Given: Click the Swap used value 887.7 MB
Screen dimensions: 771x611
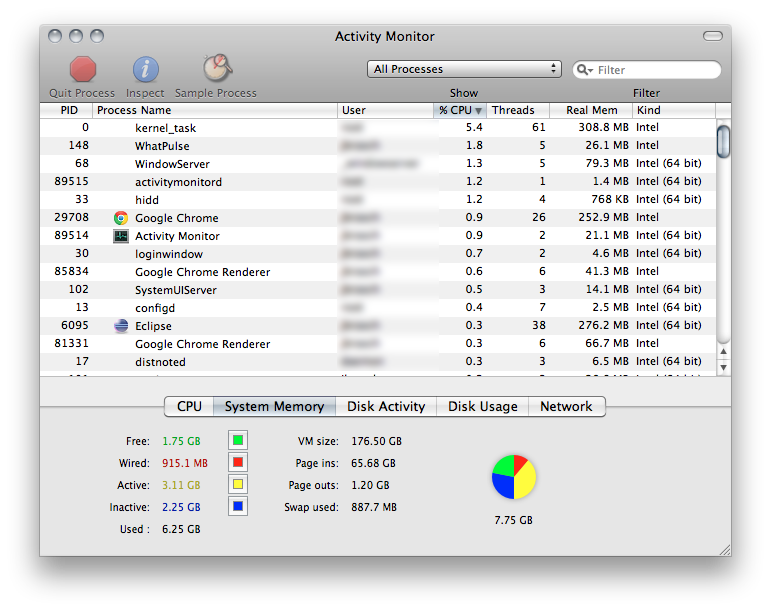Looking at the screenshot, I should click(374, 507).
